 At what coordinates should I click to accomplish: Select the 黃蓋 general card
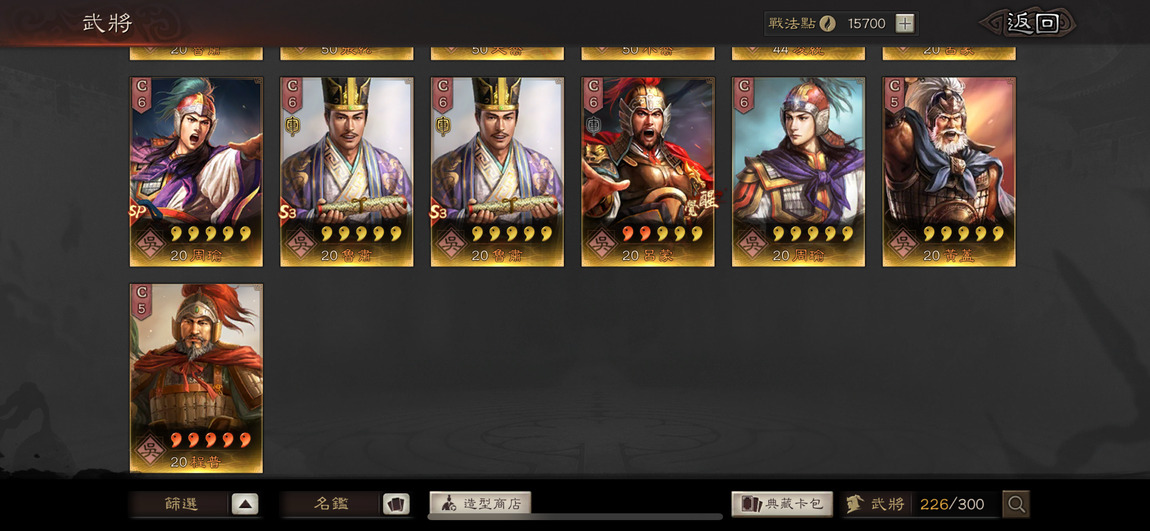click(x=949, y=172)
